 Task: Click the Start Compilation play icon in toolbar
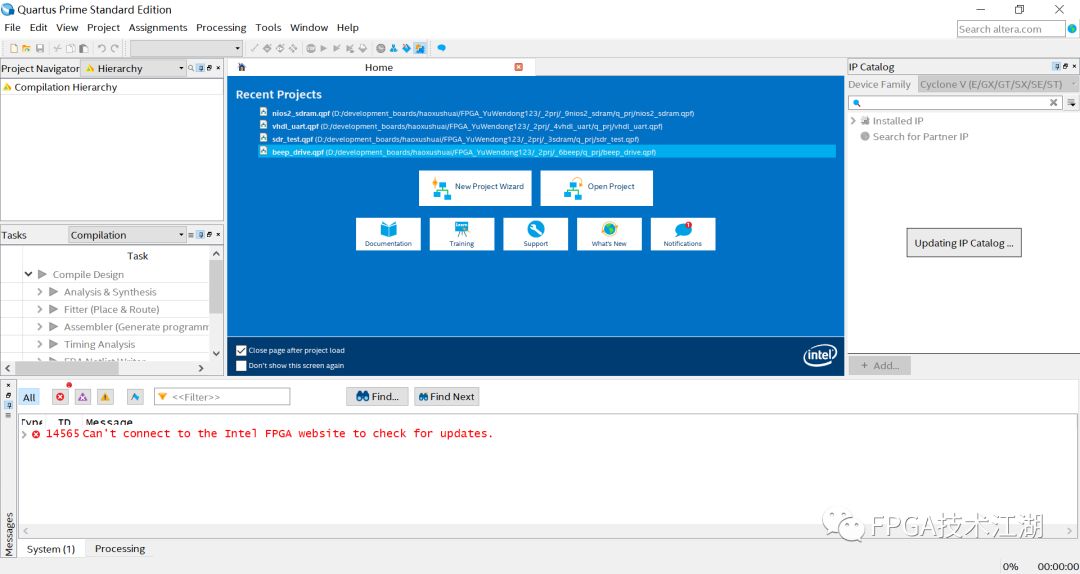pos(323,48)
